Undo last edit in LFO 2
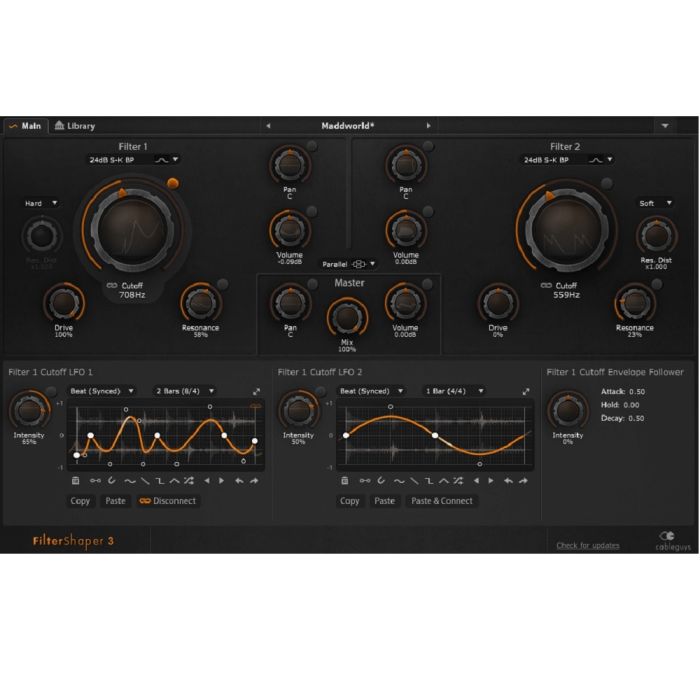 coord(508,481)
